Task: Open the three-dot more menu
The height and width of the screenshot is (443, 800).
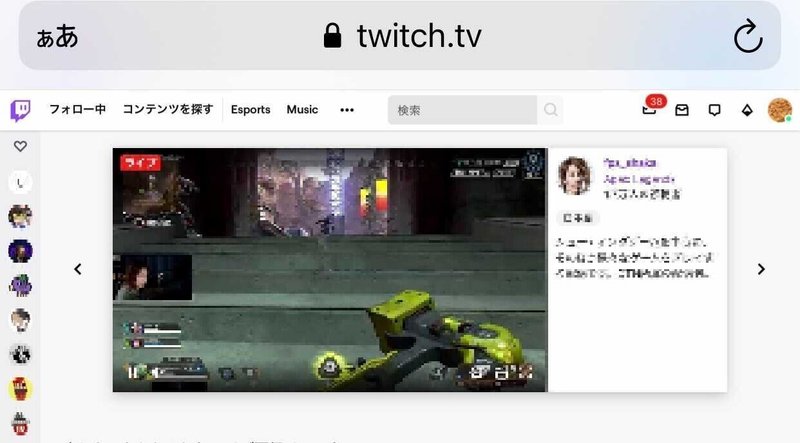Action: [347, 110]
